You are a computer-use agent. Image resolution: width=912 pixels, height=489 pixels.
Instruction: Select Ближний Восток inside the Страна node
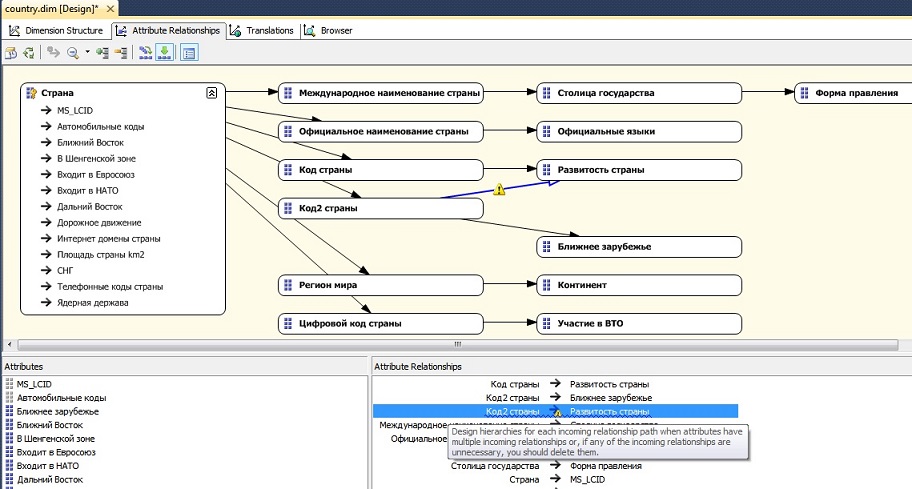tap(90, 142)
